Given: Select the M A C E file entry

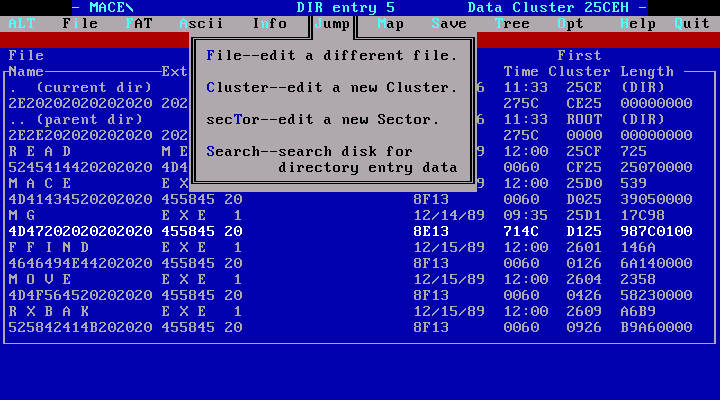Looking at the screenshot, I should coord(40,184).
